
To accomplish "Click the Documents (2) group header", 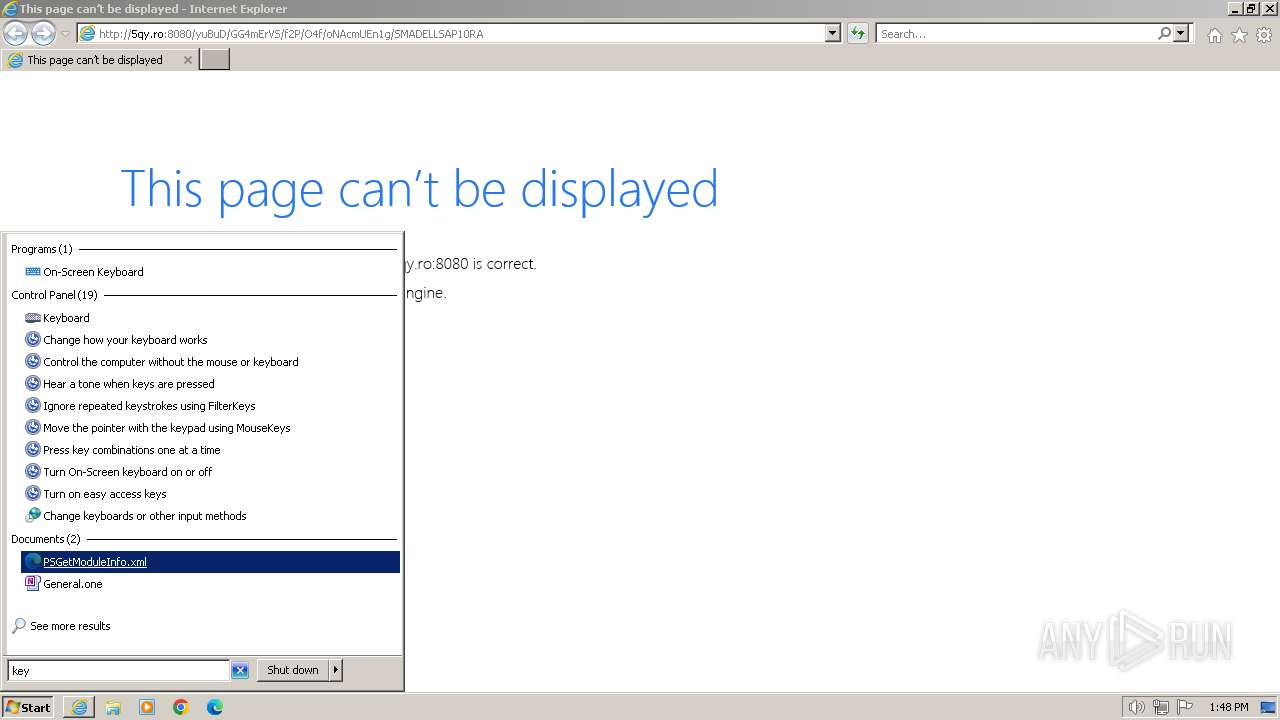I will [x=46, y=539].
